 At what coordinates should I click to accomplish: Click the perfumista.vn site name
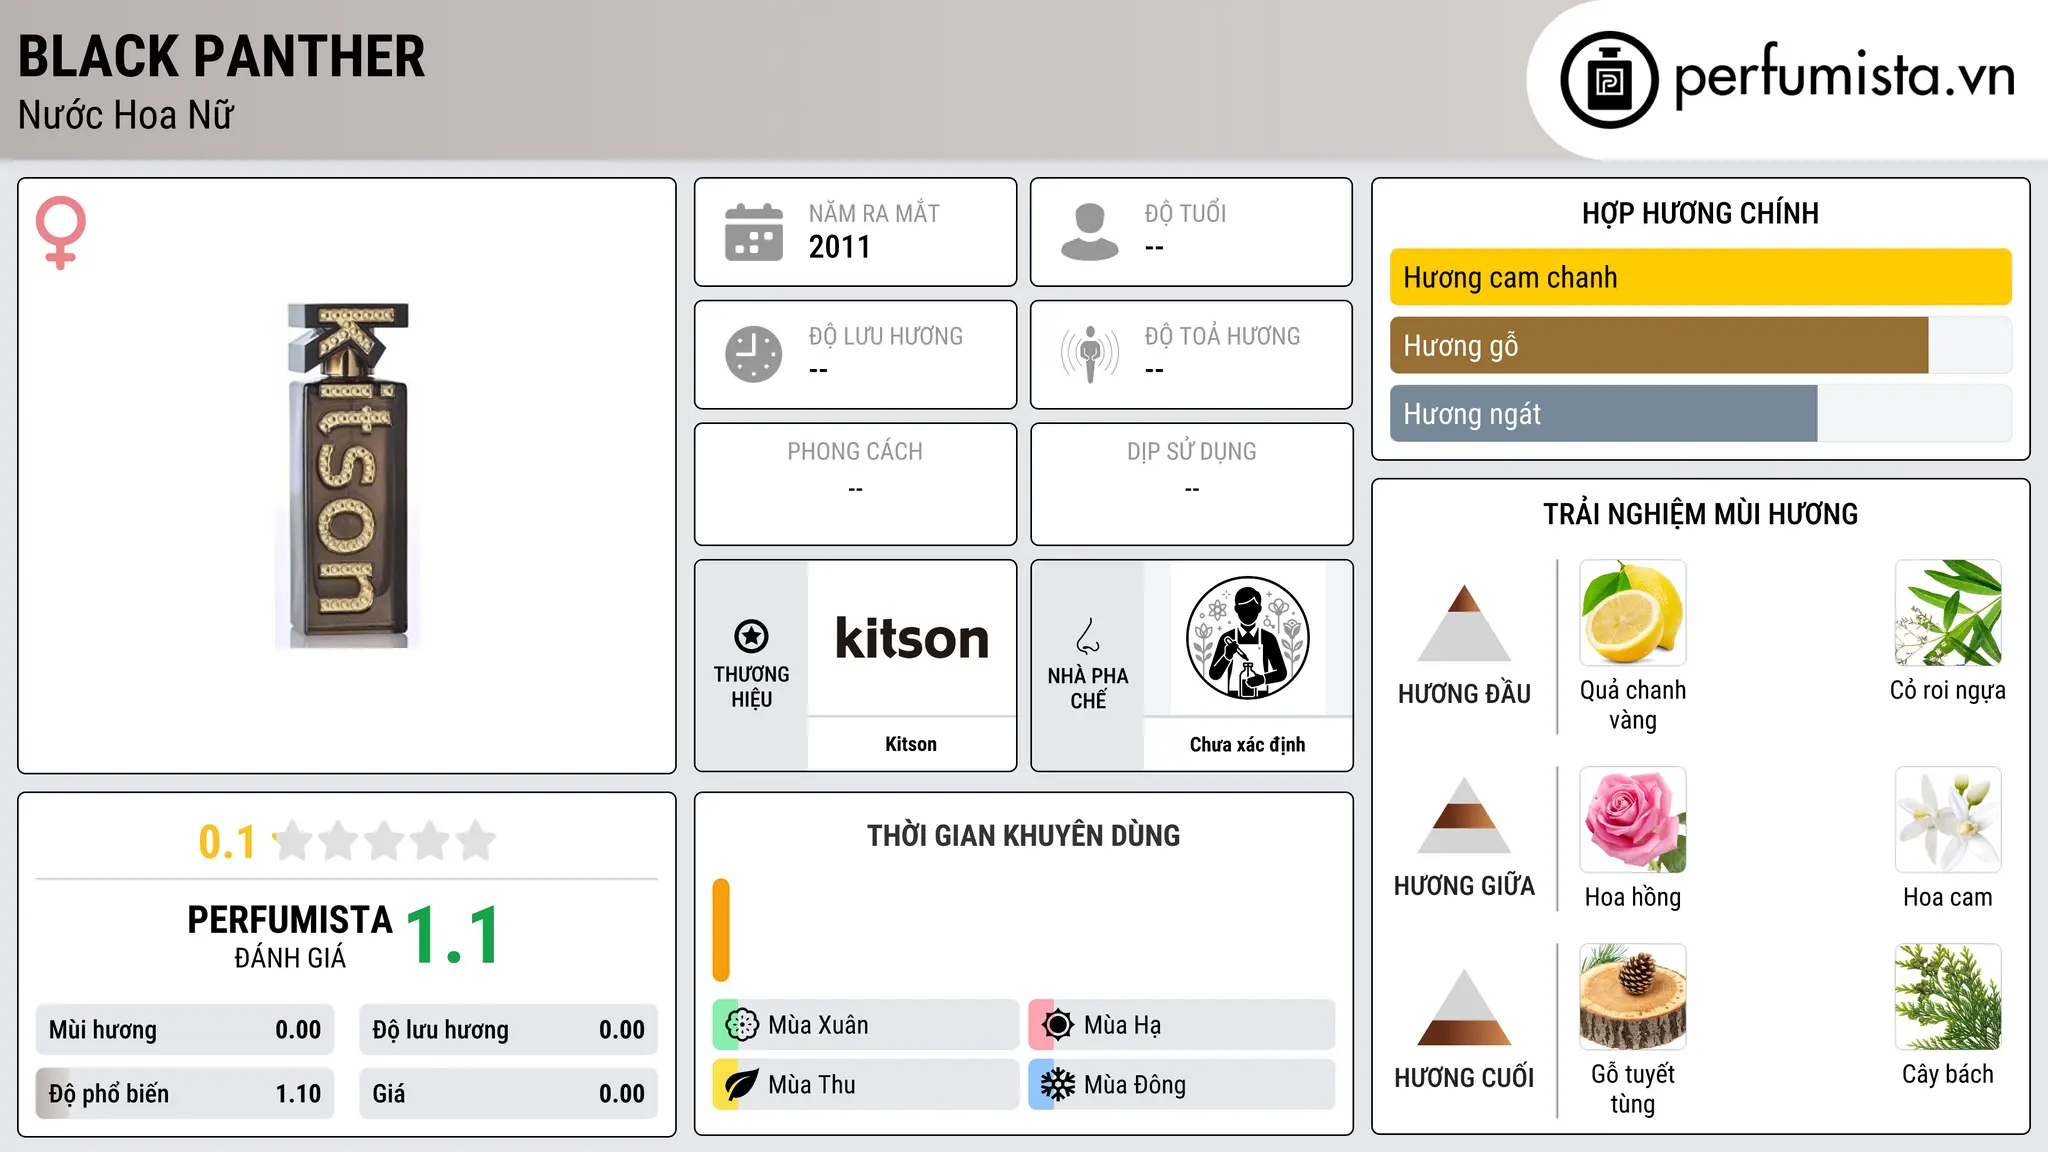1844,76
